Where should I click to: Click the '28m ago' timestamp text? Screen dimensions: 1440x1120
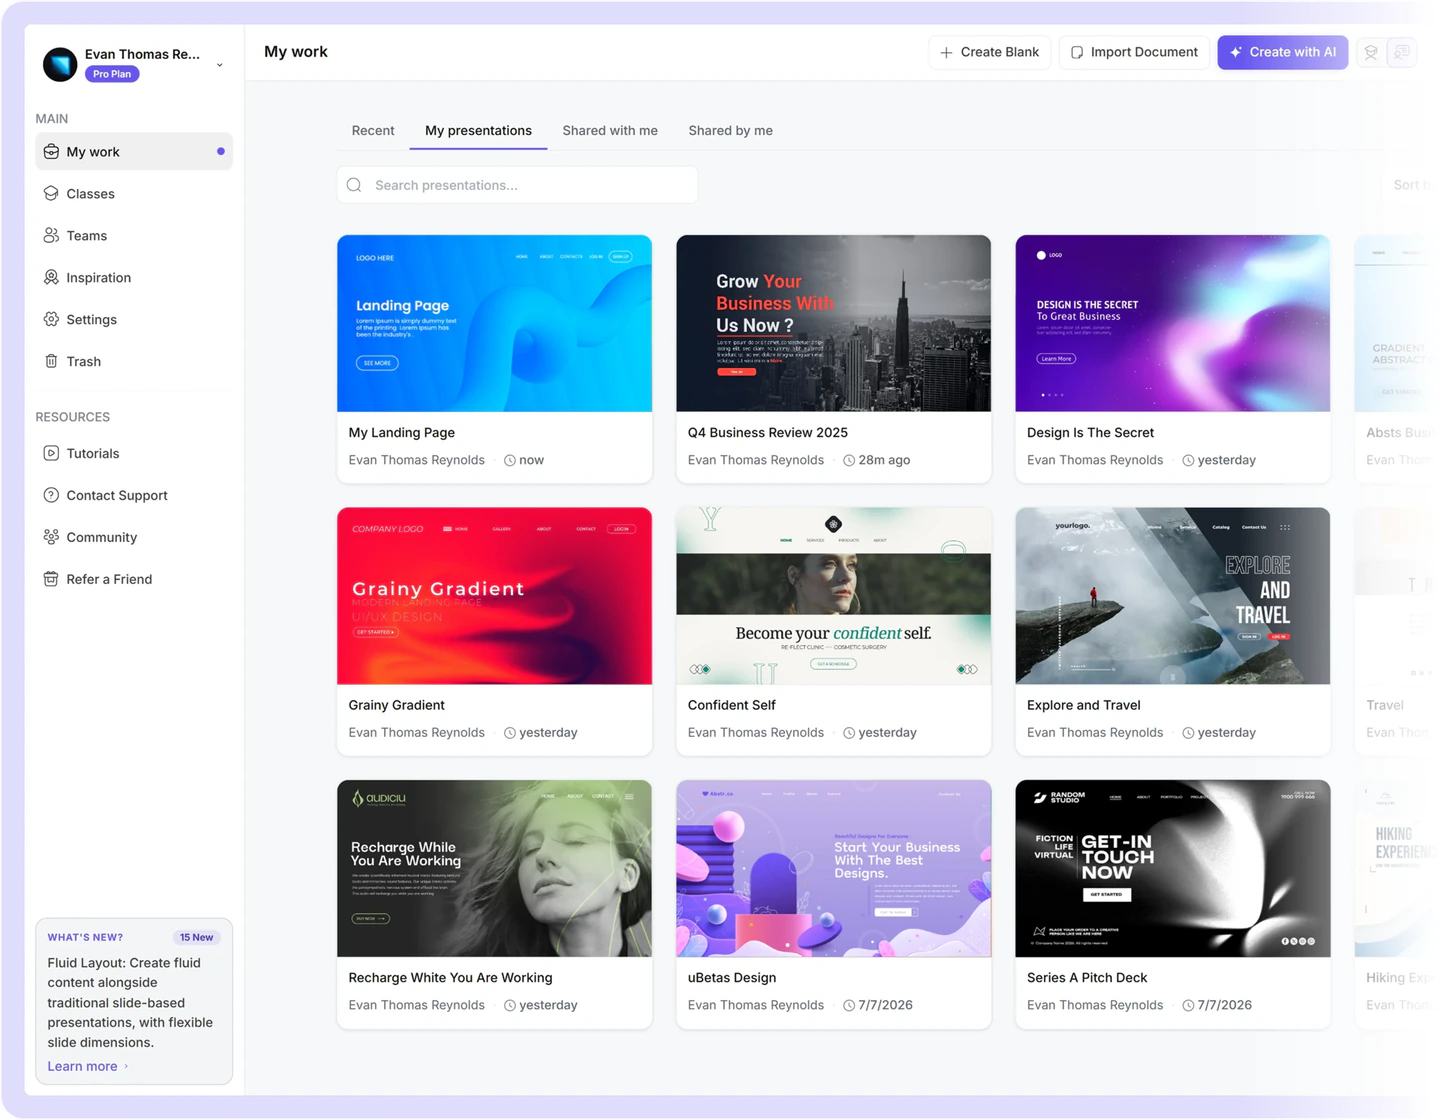point(884,461)
